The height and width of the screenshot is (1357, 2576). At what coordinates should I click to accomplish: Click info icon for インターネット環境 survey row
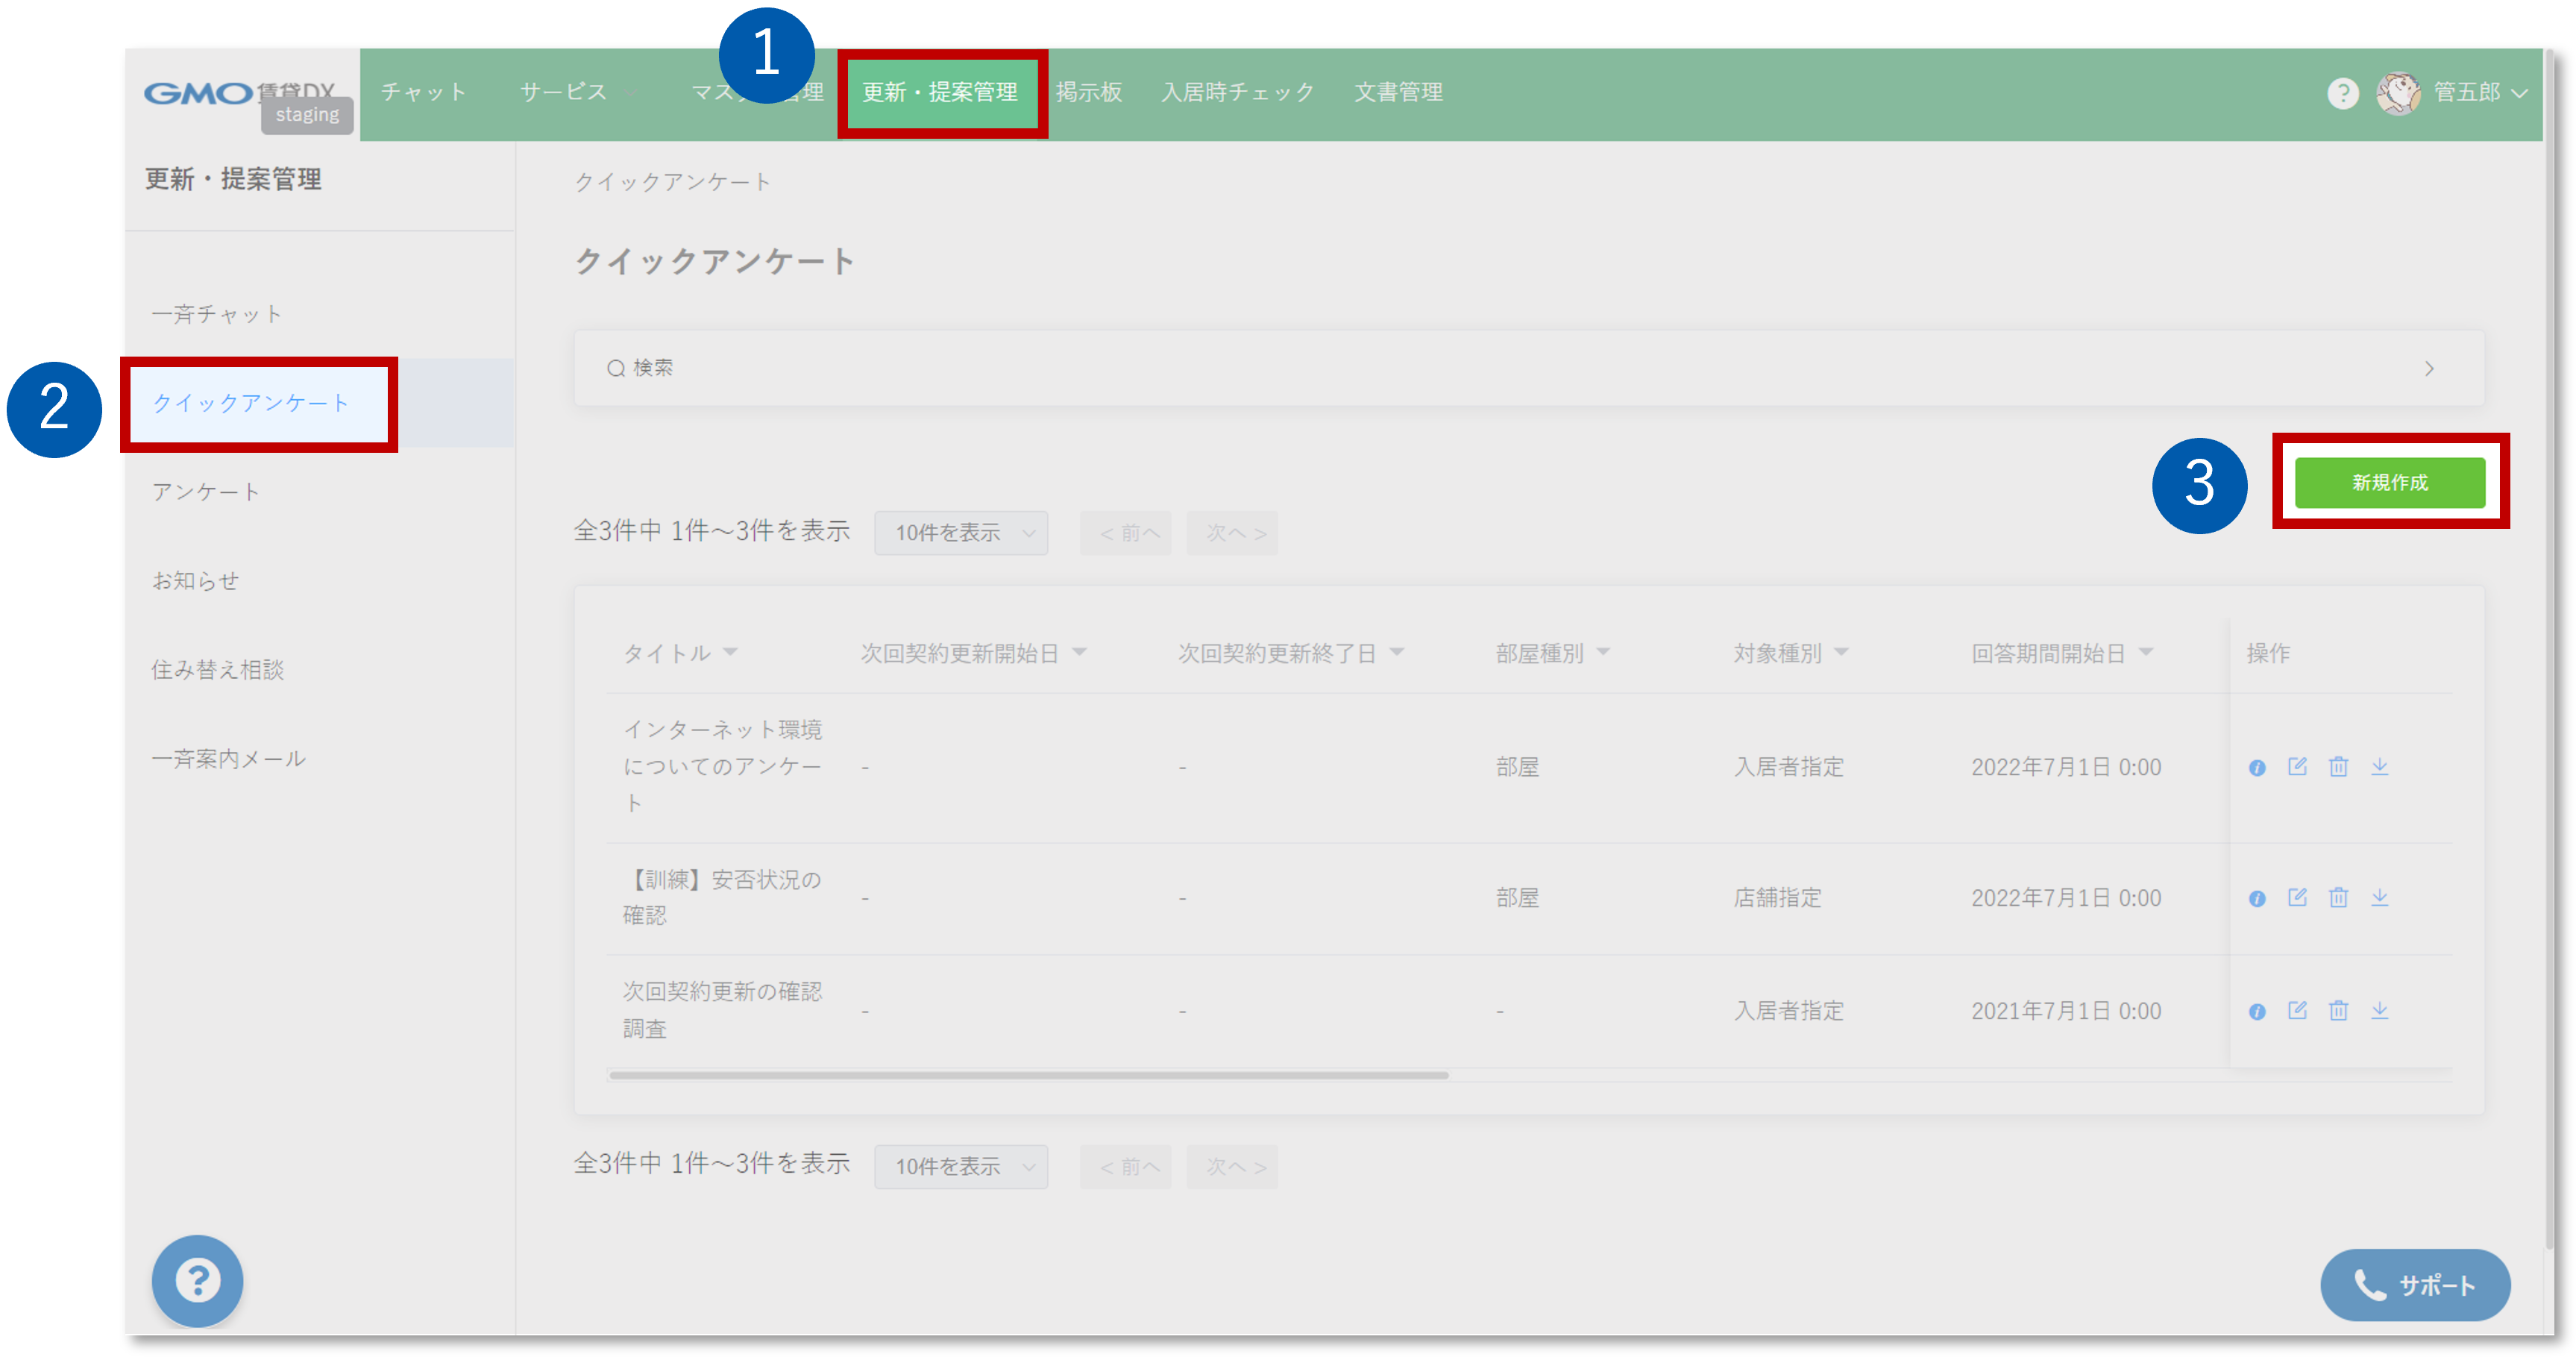tap(2257, 767)
